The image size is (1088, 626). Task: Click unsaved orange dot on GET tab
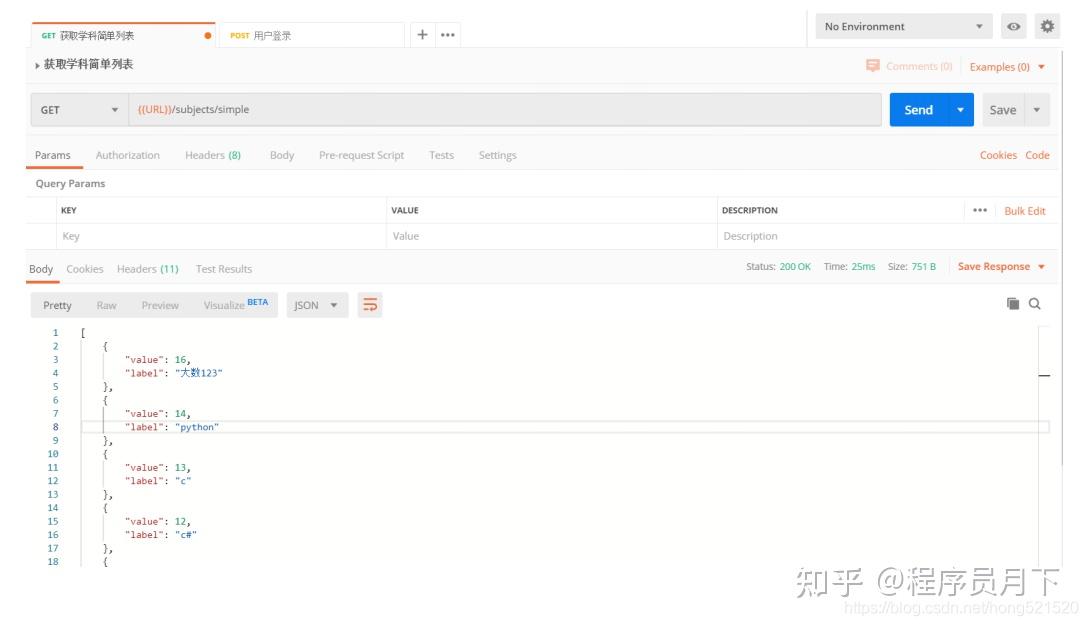tap(207, 35)
